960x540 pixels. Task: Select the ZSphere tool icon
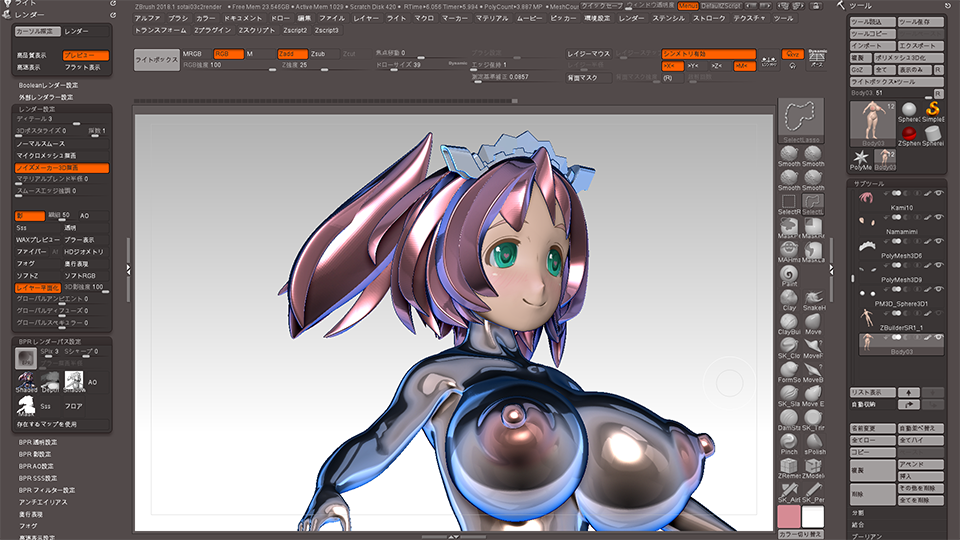pos(909,135)
